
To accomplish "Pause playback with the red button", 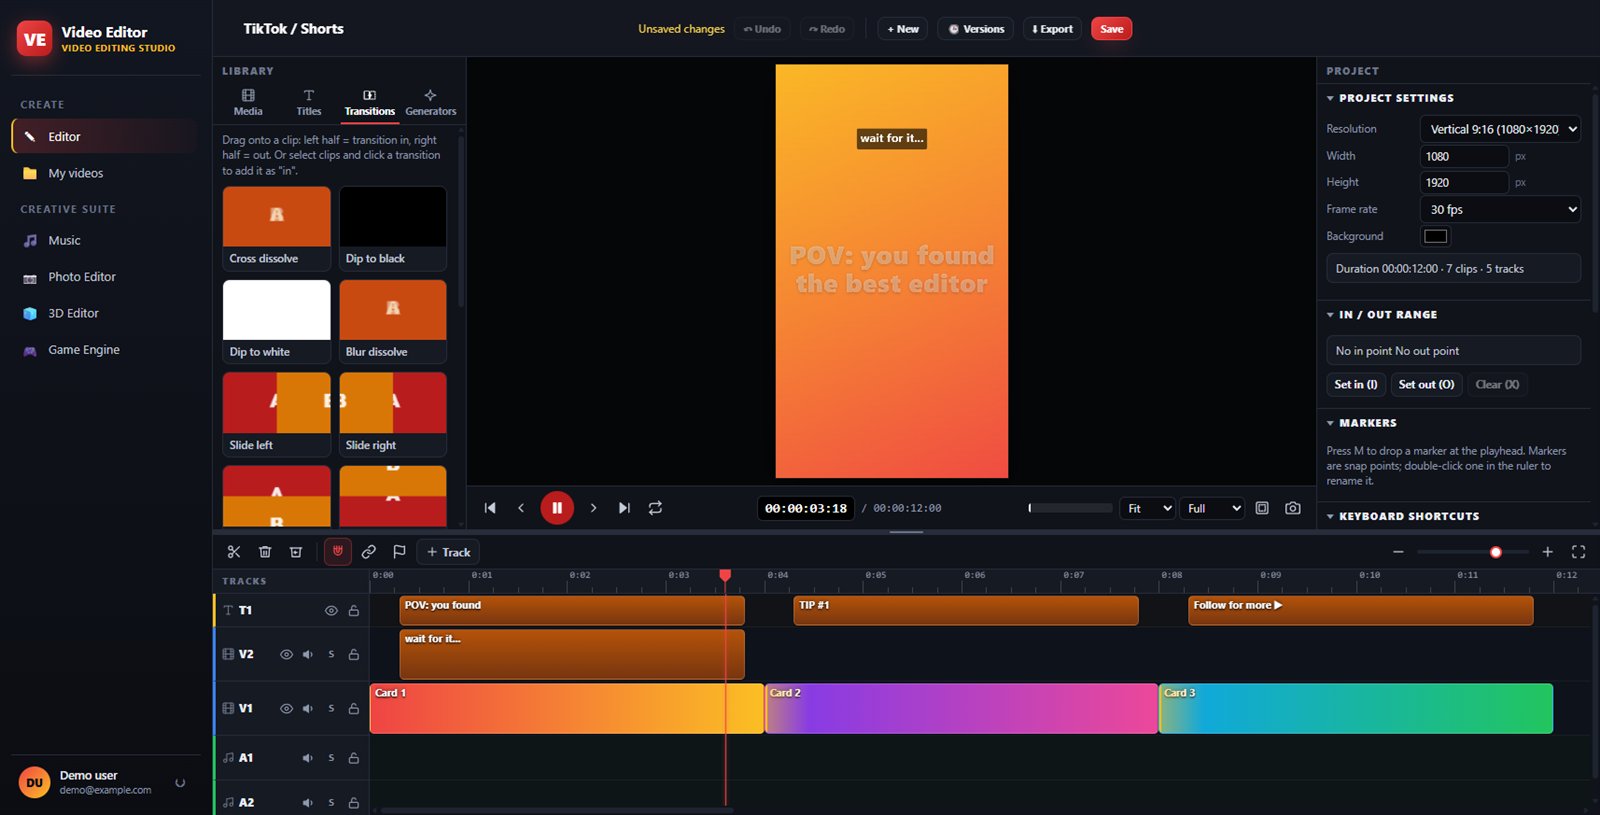I will (x=557, y=508).
